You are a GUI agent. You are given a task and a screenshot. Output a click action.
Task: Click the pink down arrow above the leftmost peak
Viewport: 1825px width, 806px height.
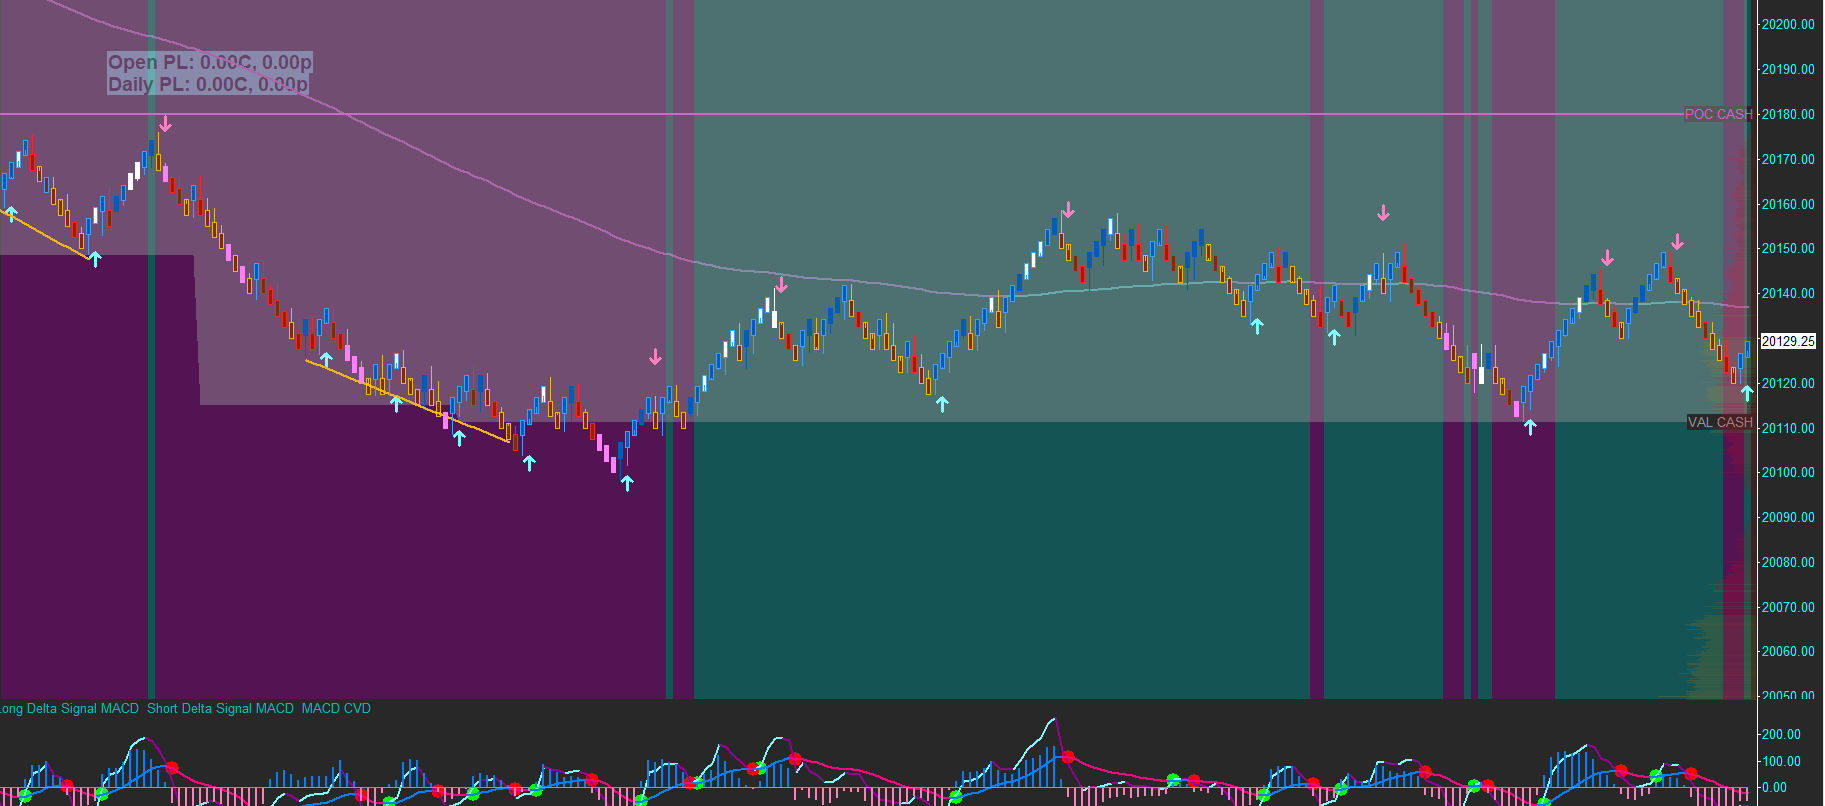click(166, 124)
